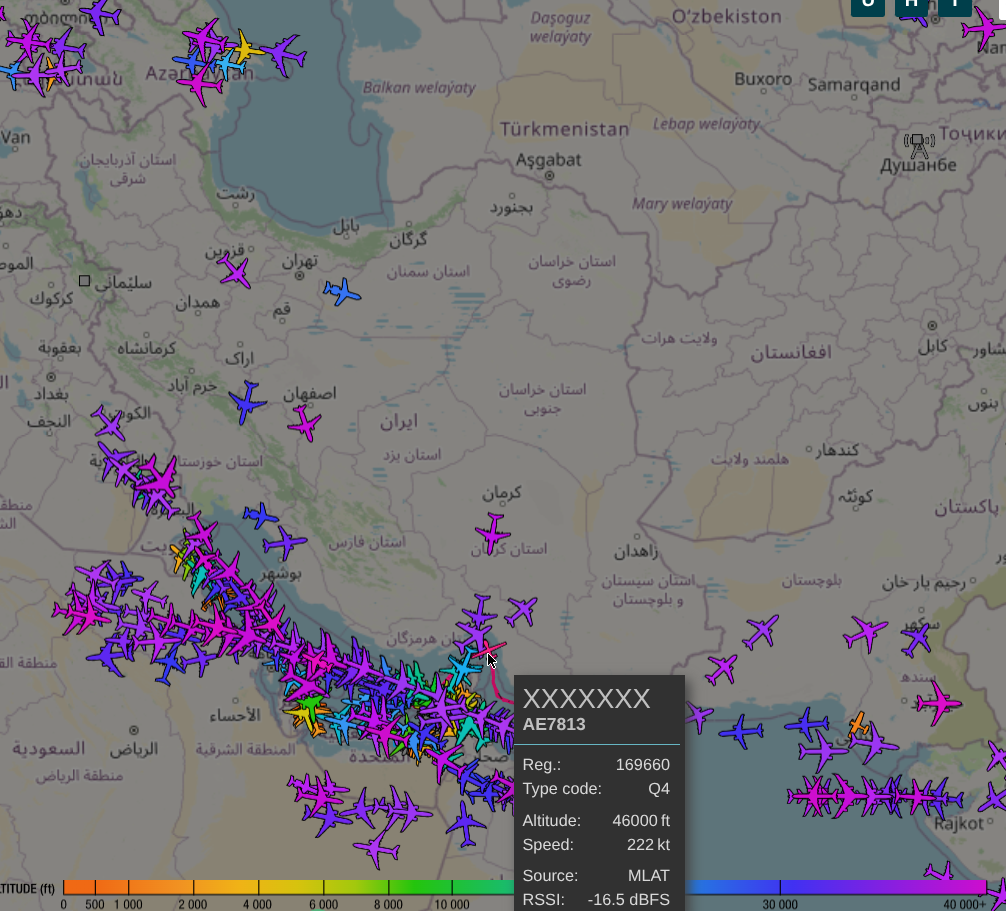Click the Q4 type code value
The width and height of the screenshot is (1006, 911).
click(659, 788)
